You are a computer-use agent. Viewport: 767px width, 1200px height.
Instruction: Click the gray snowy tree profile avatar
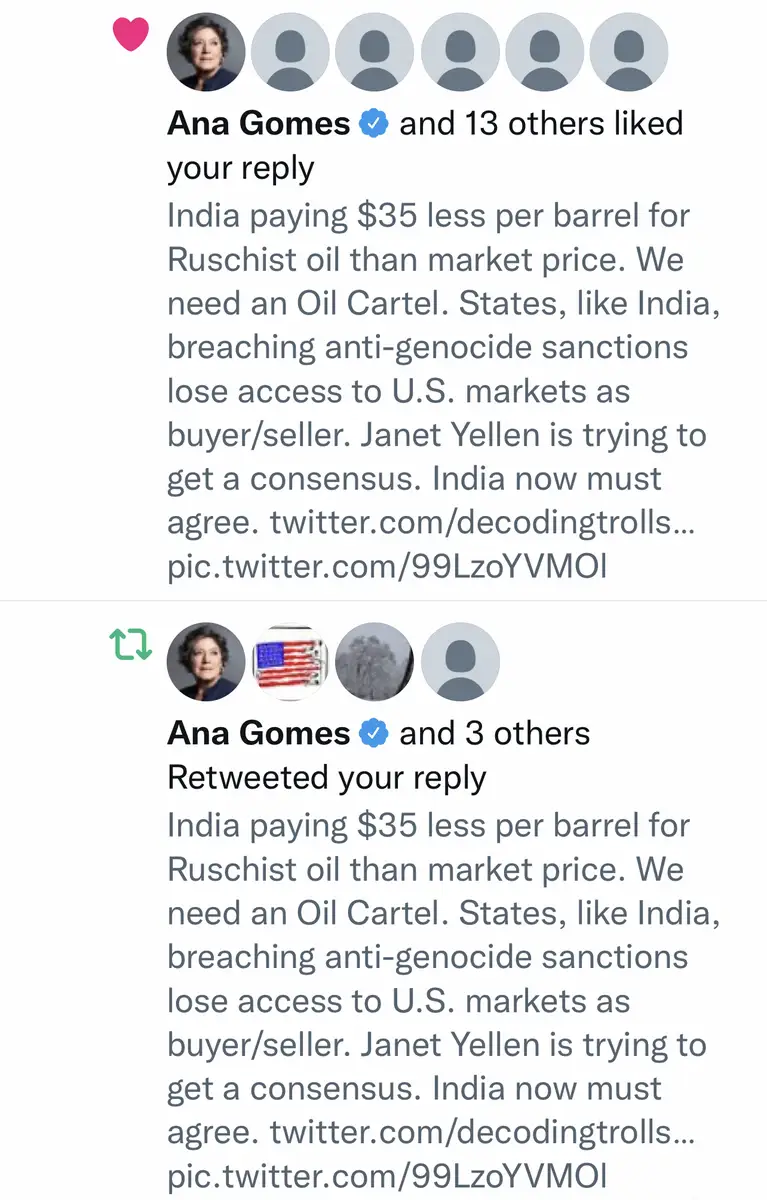pyautogui.click(x=374, y=662)
